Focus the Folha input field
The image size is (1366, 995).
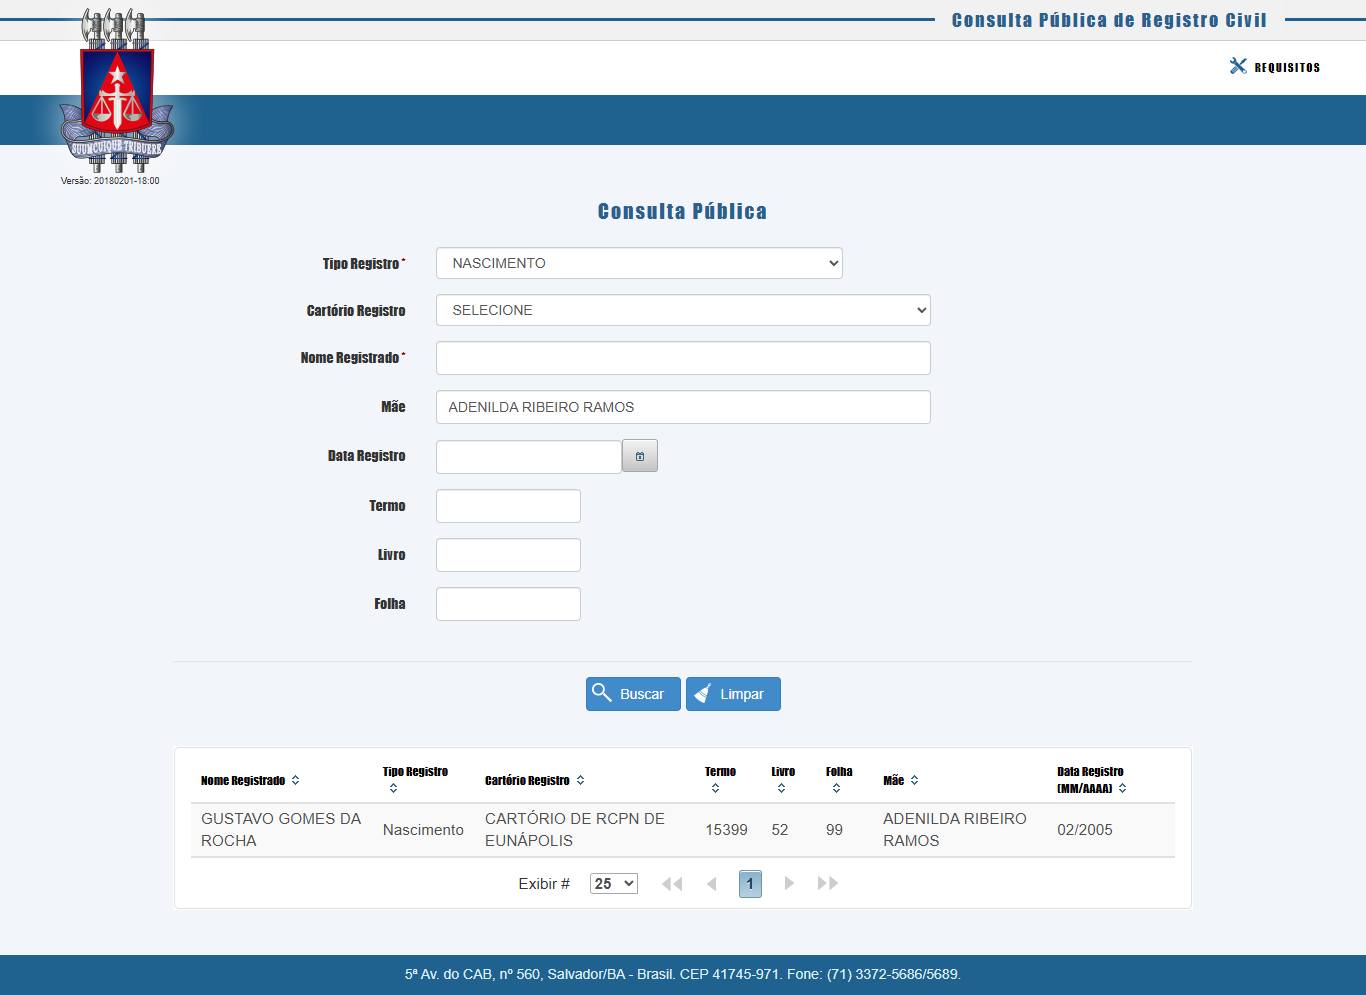tap(508, 604)
